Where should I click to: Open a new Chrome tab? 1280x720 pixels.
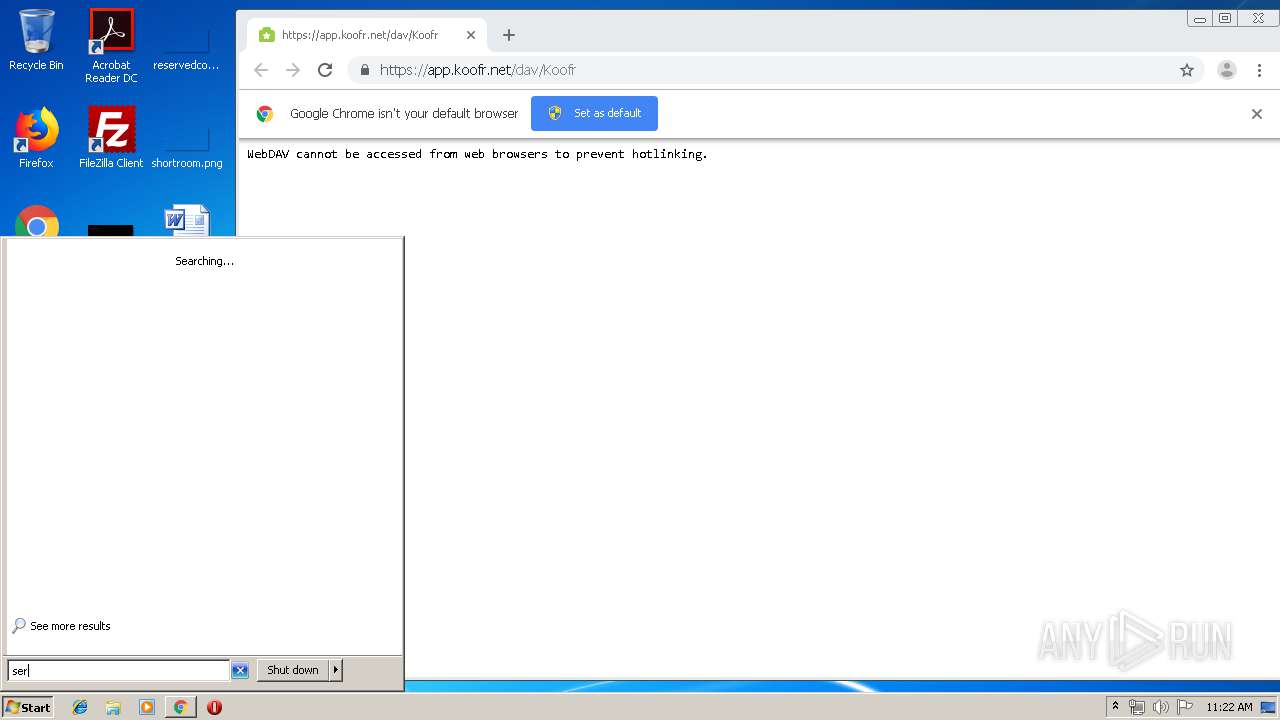[508, 35]
